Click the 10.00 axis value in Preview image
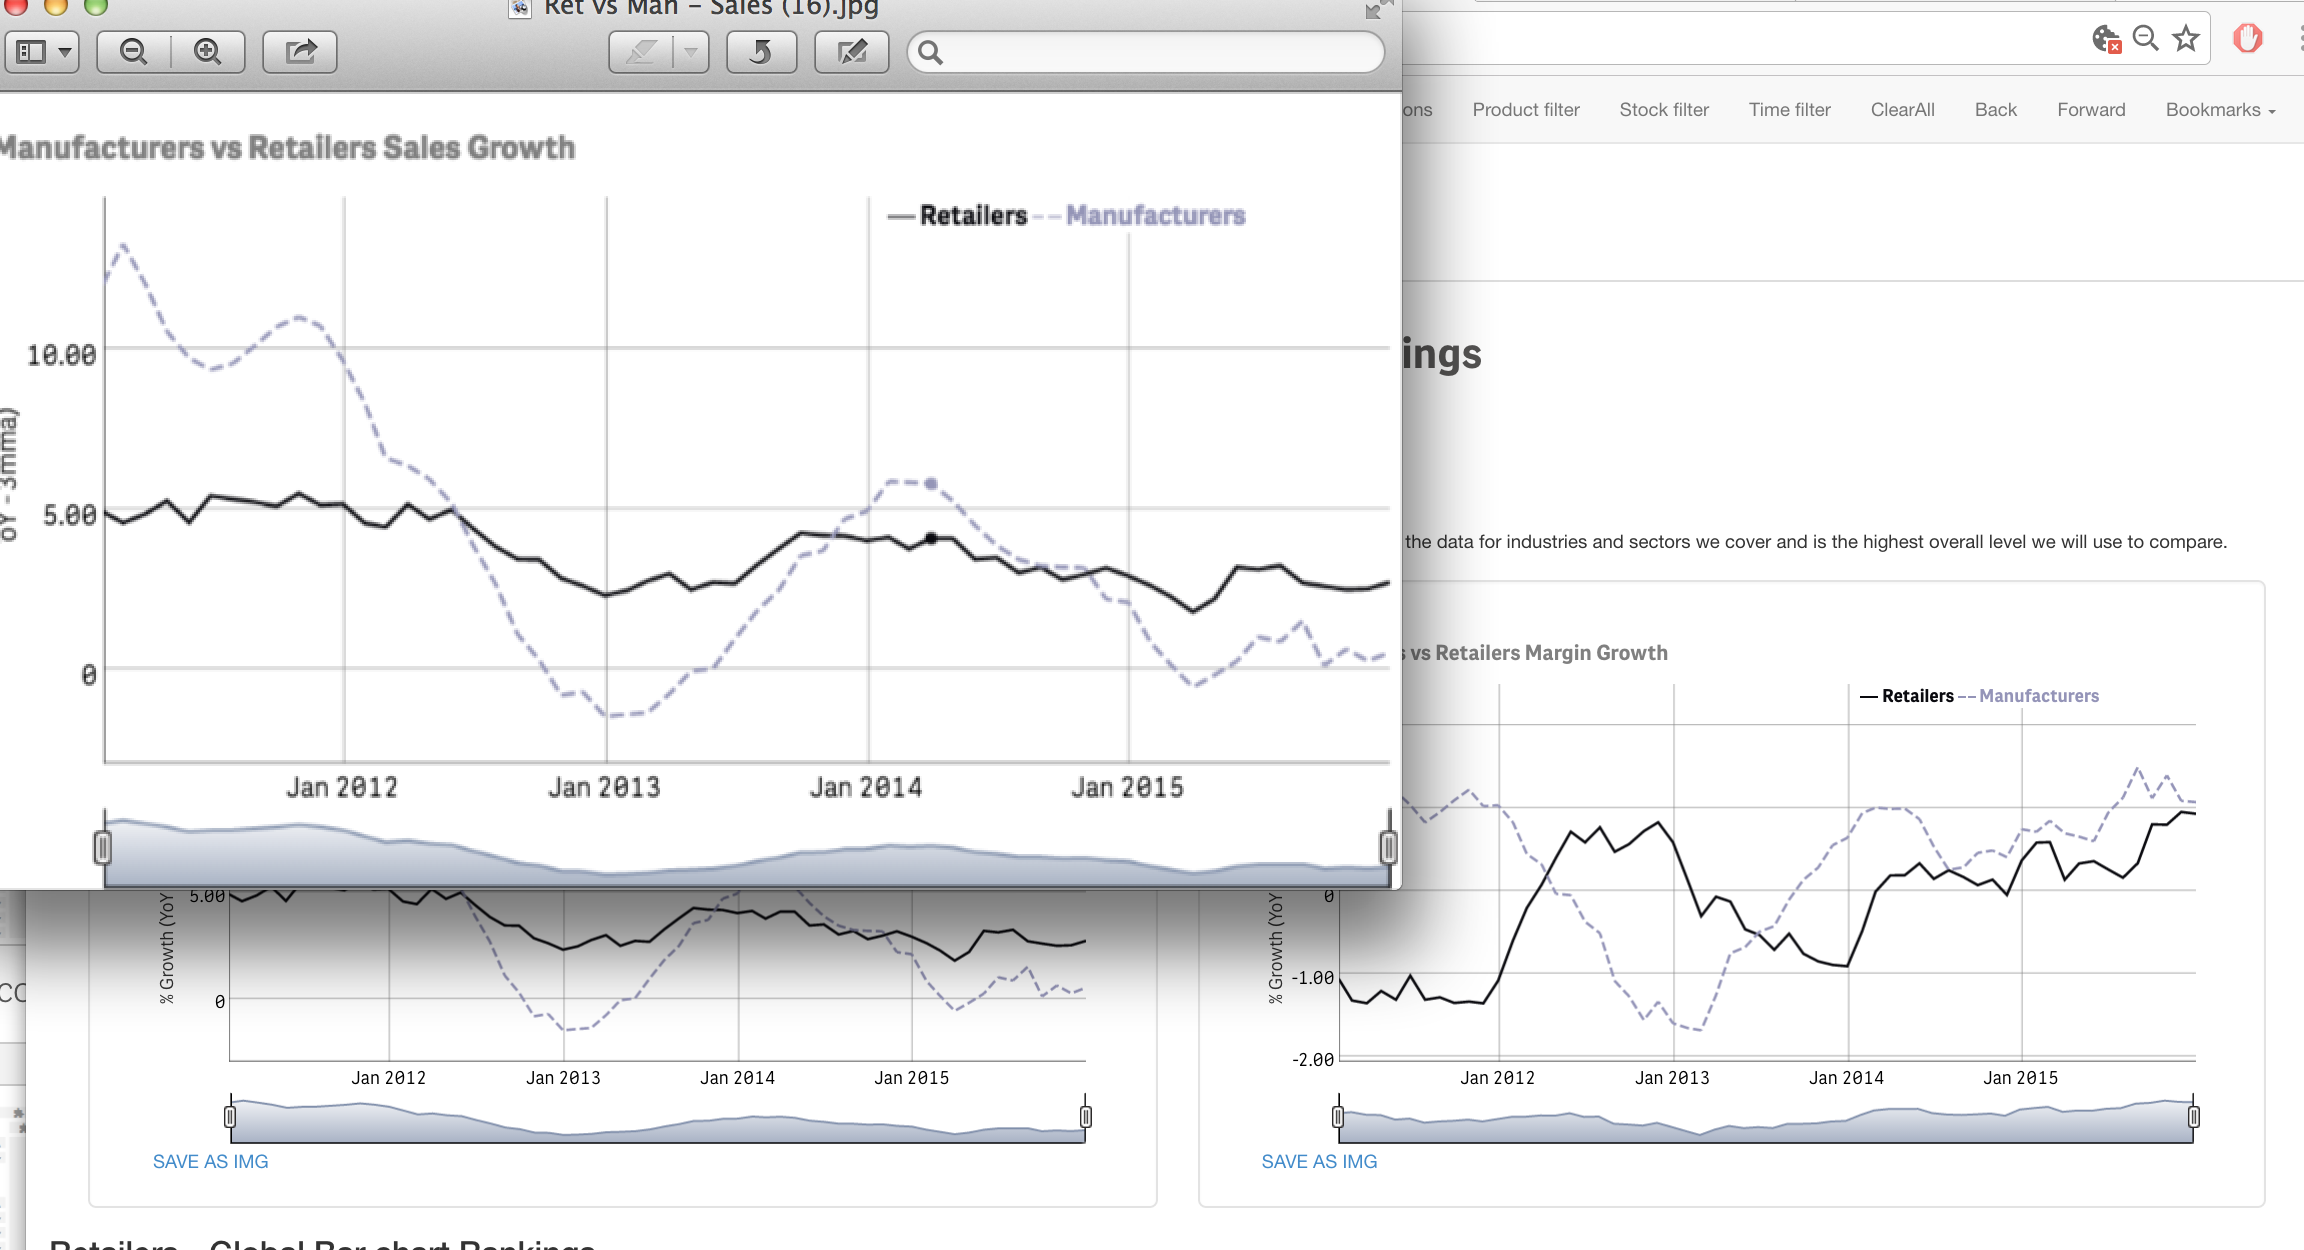The image size is (2304, 1250). (x=61, y=355)
